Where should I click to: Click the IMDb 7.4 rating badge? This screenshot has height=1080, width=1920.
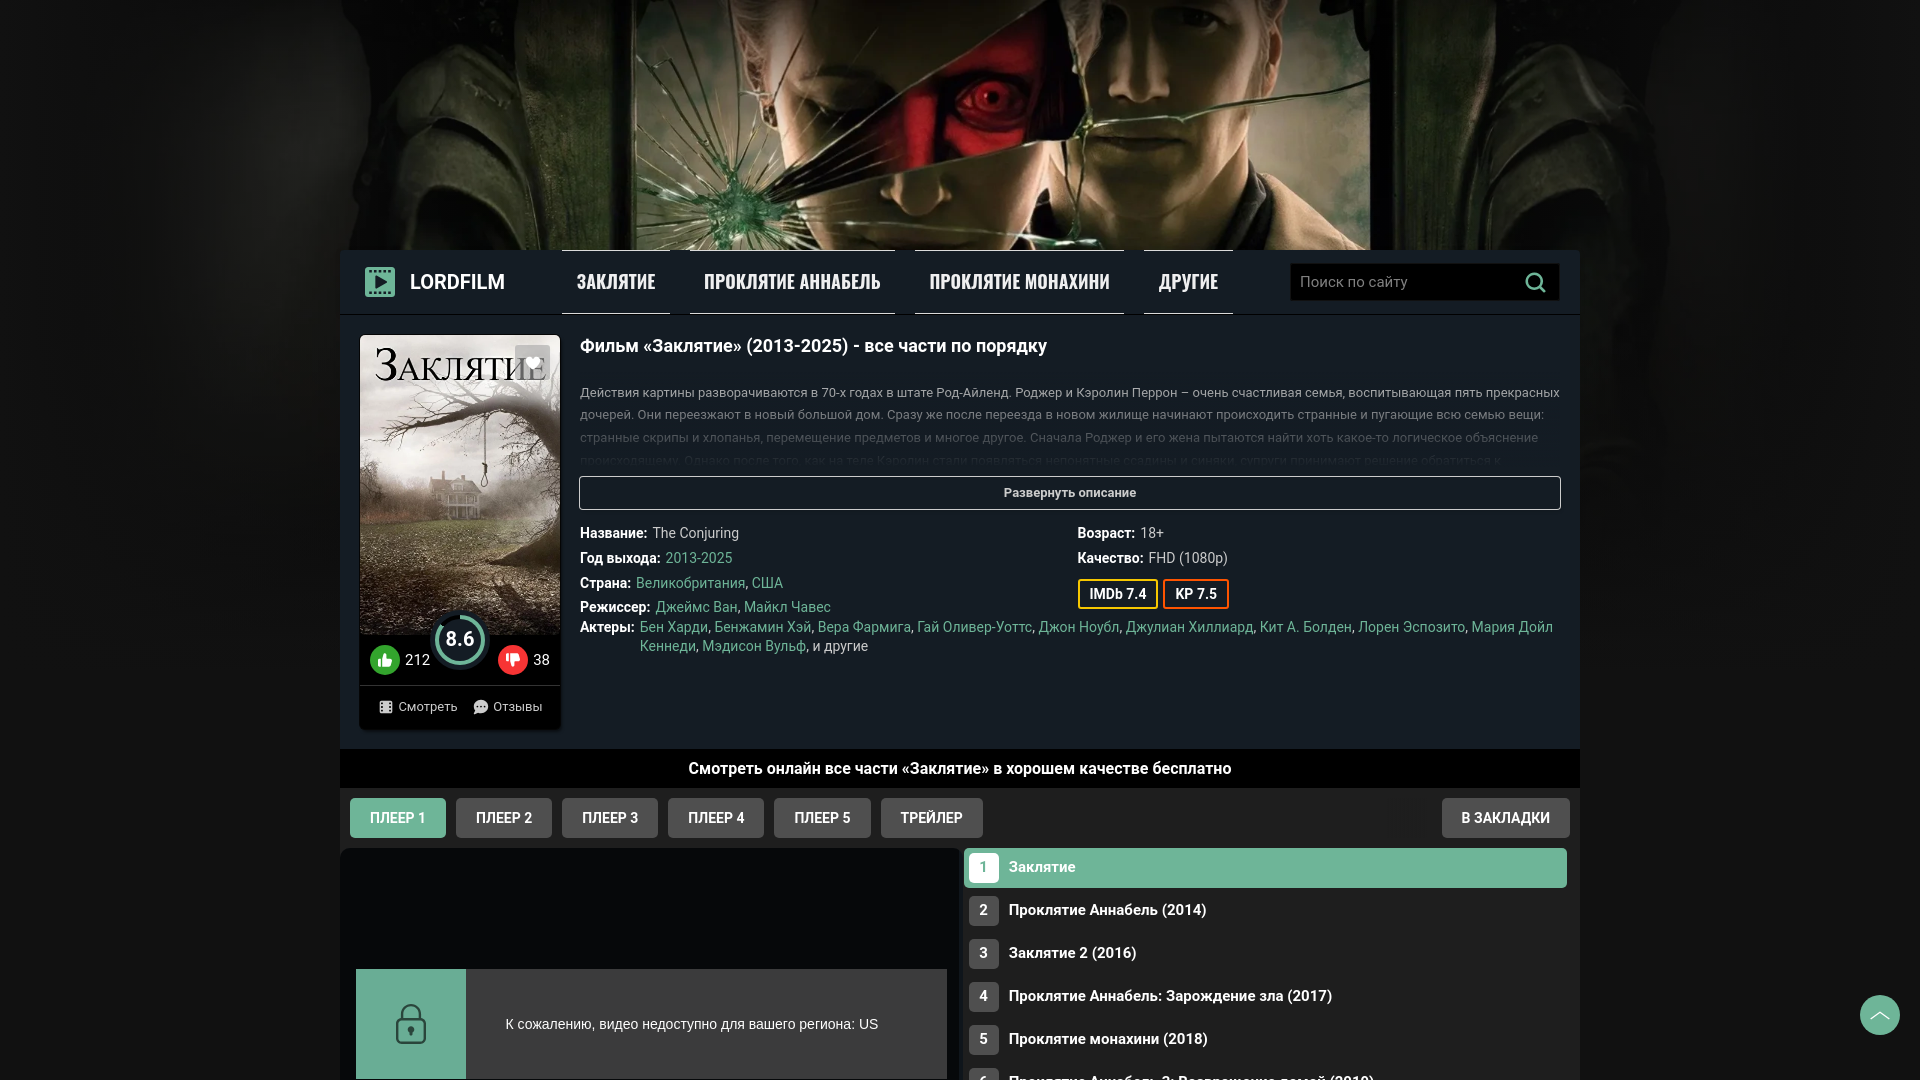pyautogui.click(x=1118, y=594)
